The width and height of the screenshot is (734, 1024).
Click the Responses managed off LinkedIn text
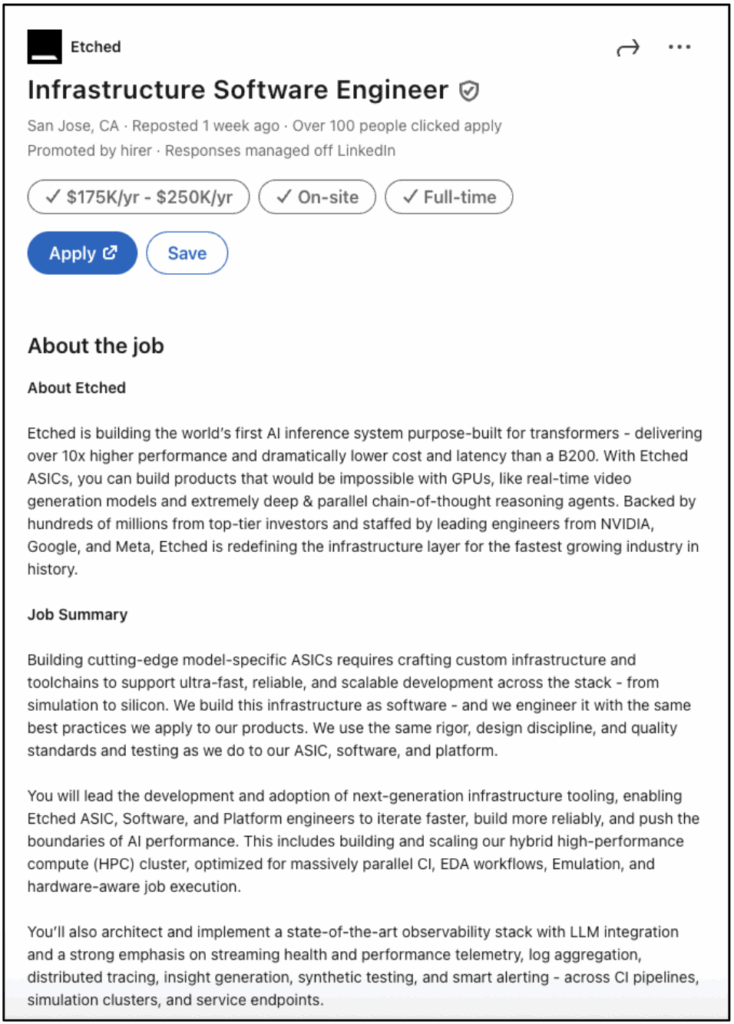(x=280, y=151)
